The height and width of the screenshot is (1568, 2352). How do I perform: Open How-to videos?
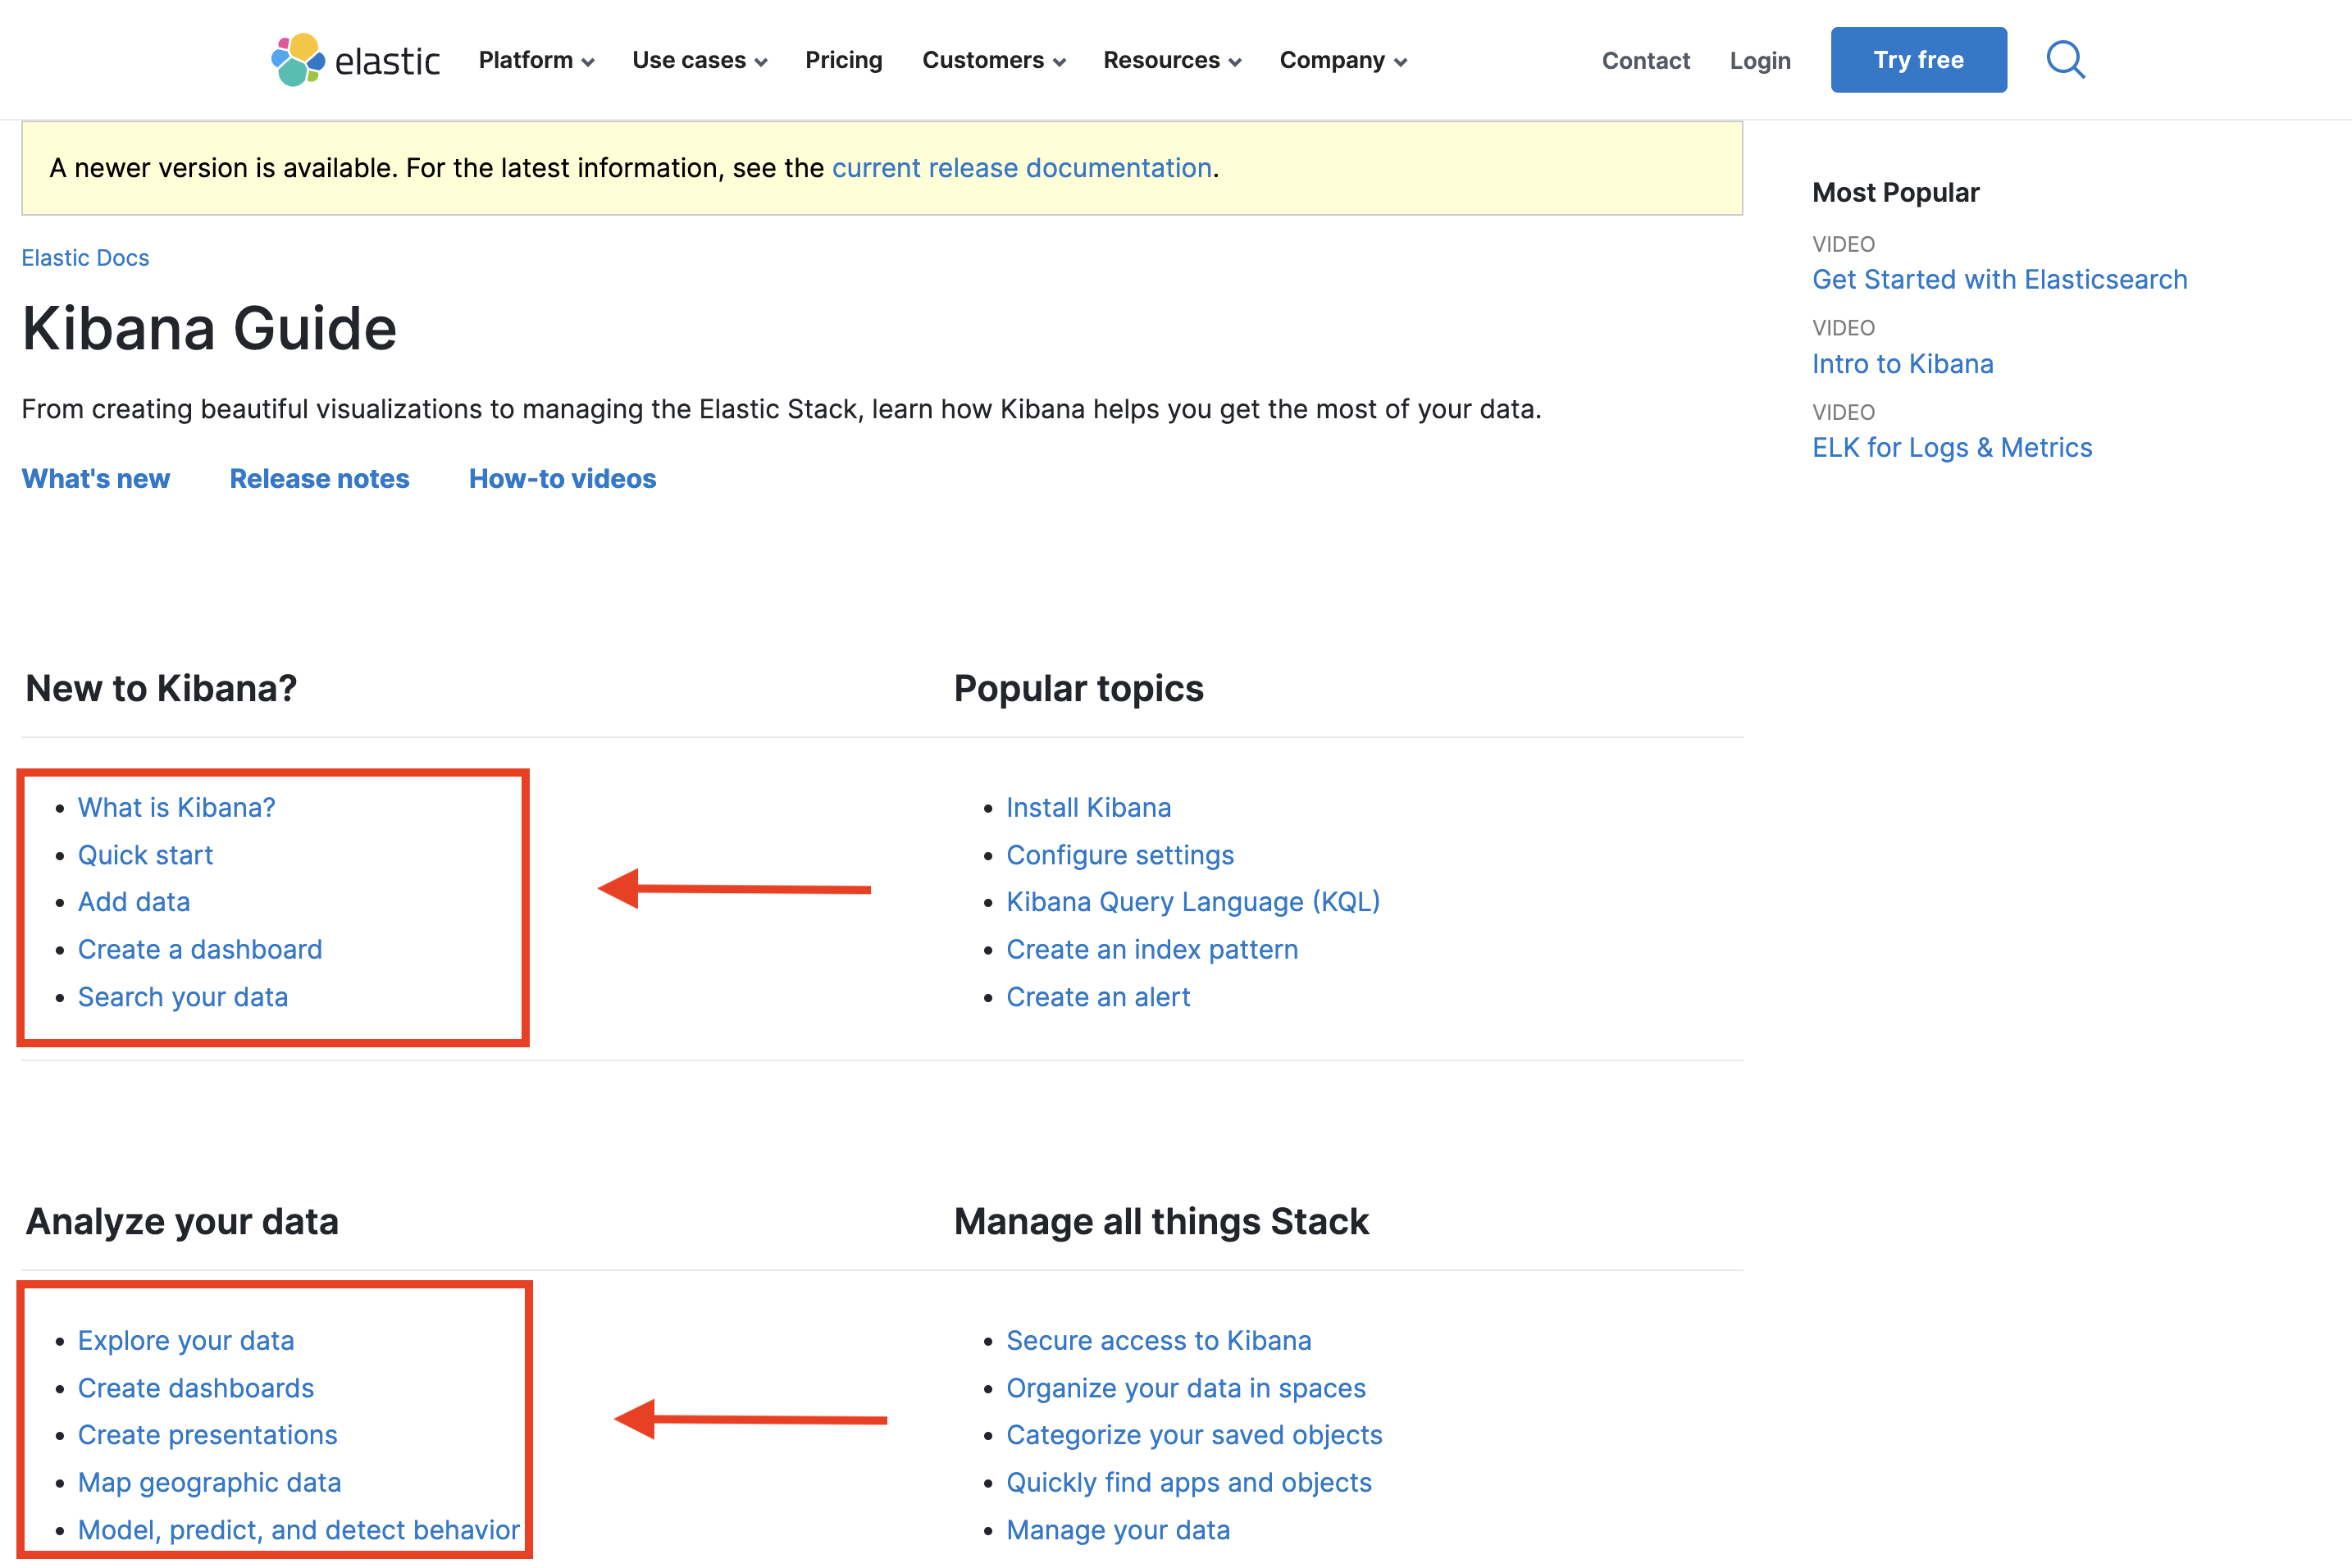click(562, 479)
